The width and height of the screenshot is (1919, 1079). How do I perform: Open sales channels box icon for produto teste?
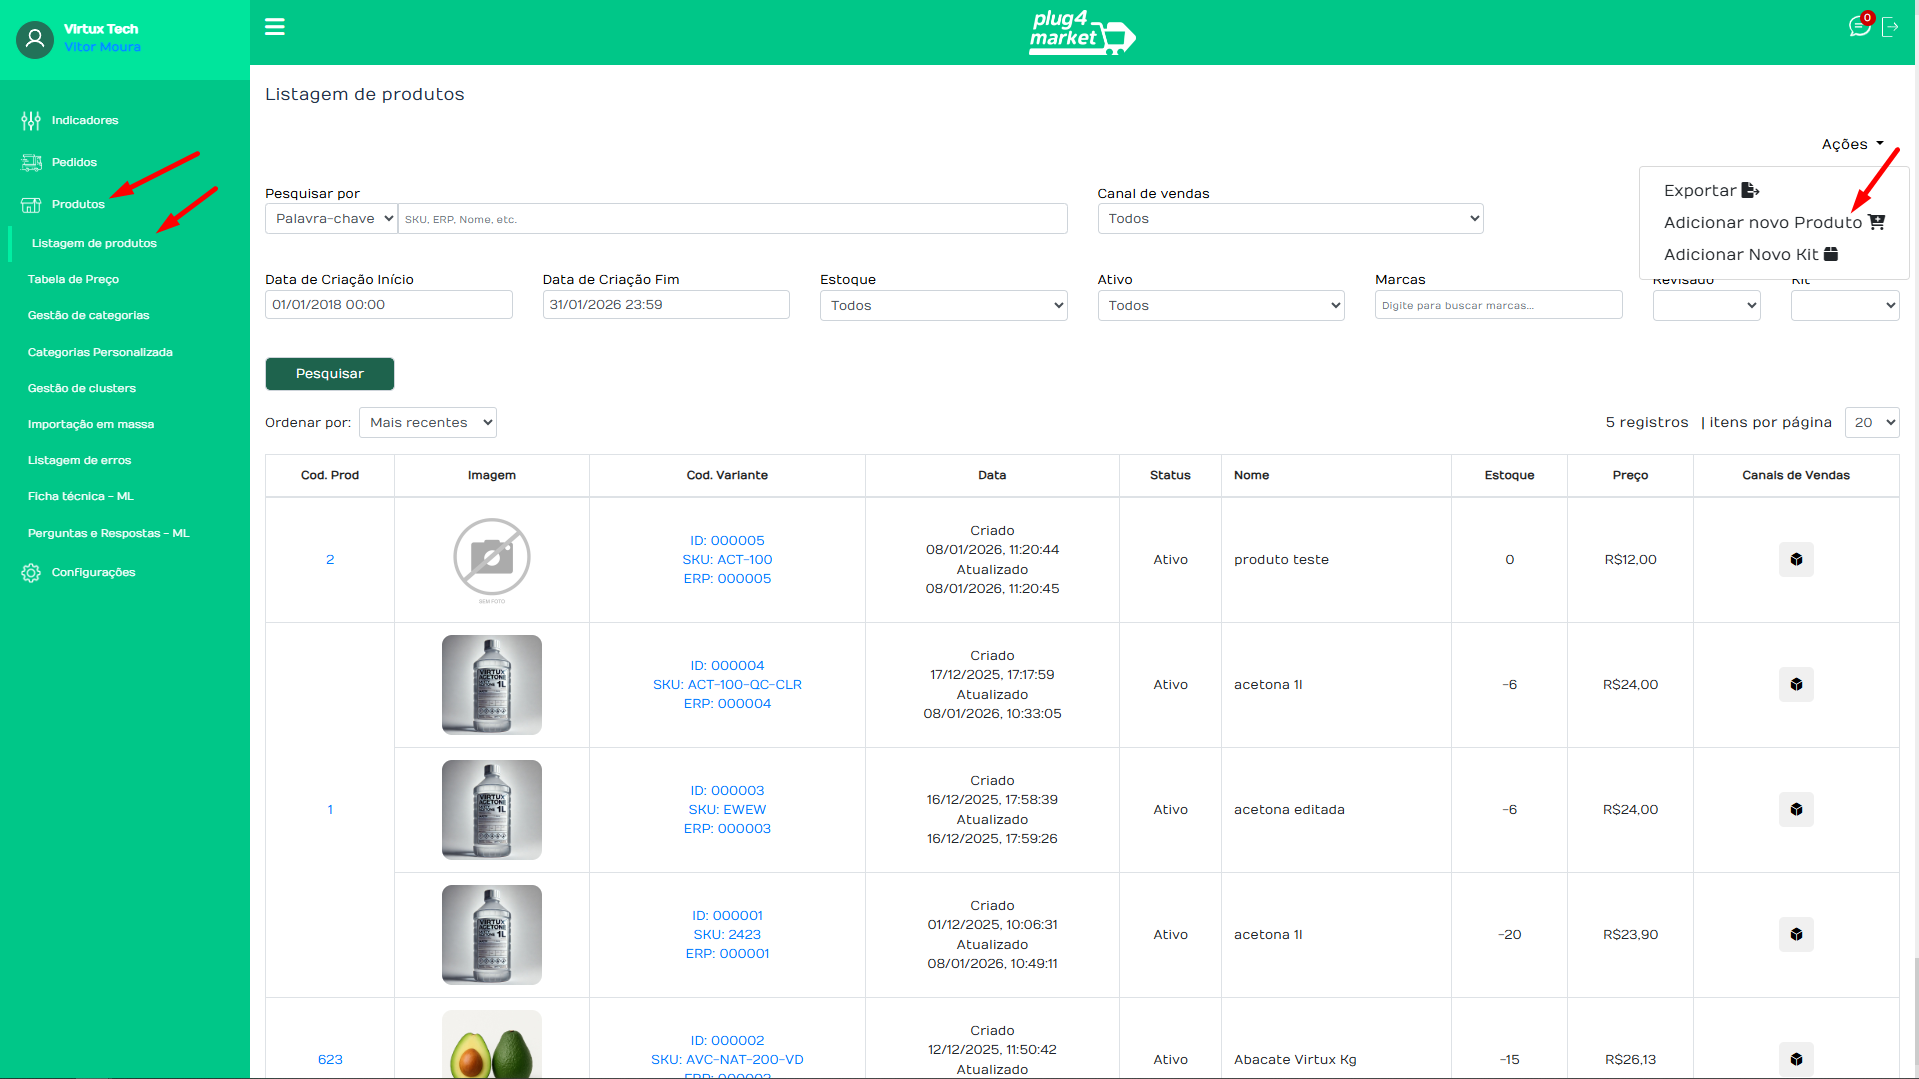tap(1795, 560)
